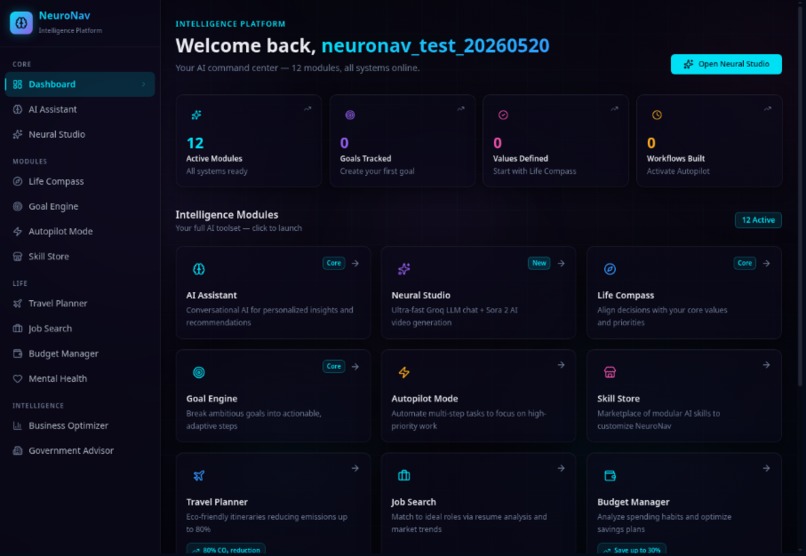Open the Skill Store card title

pos(618,399)
